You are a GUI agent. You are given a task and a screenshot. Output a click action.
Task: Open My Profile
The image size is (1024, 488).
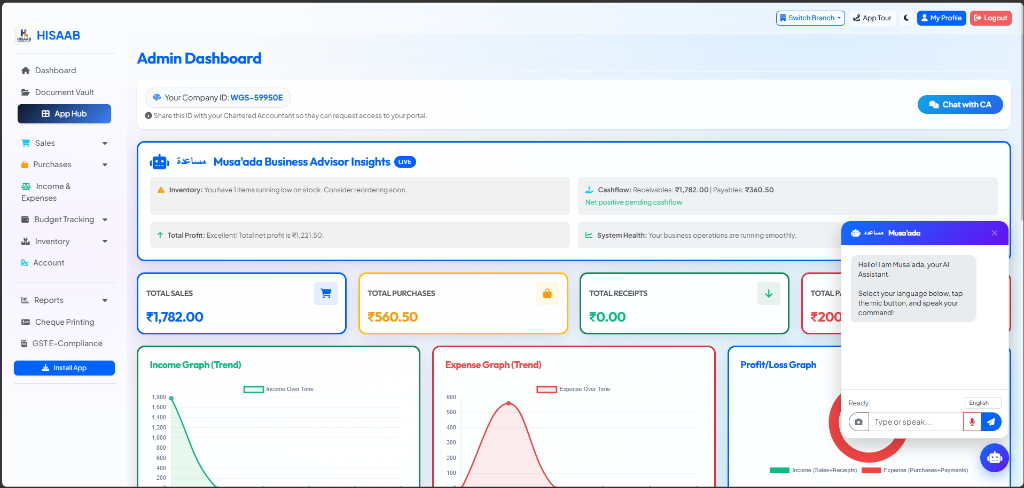941,18
